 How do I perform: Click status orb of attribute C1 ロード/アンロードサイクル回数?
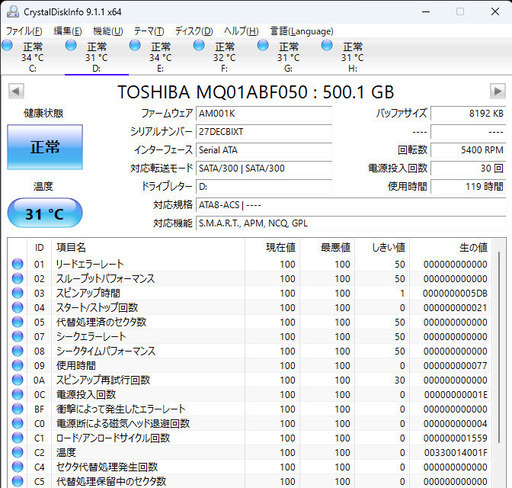tap(18, 438)
